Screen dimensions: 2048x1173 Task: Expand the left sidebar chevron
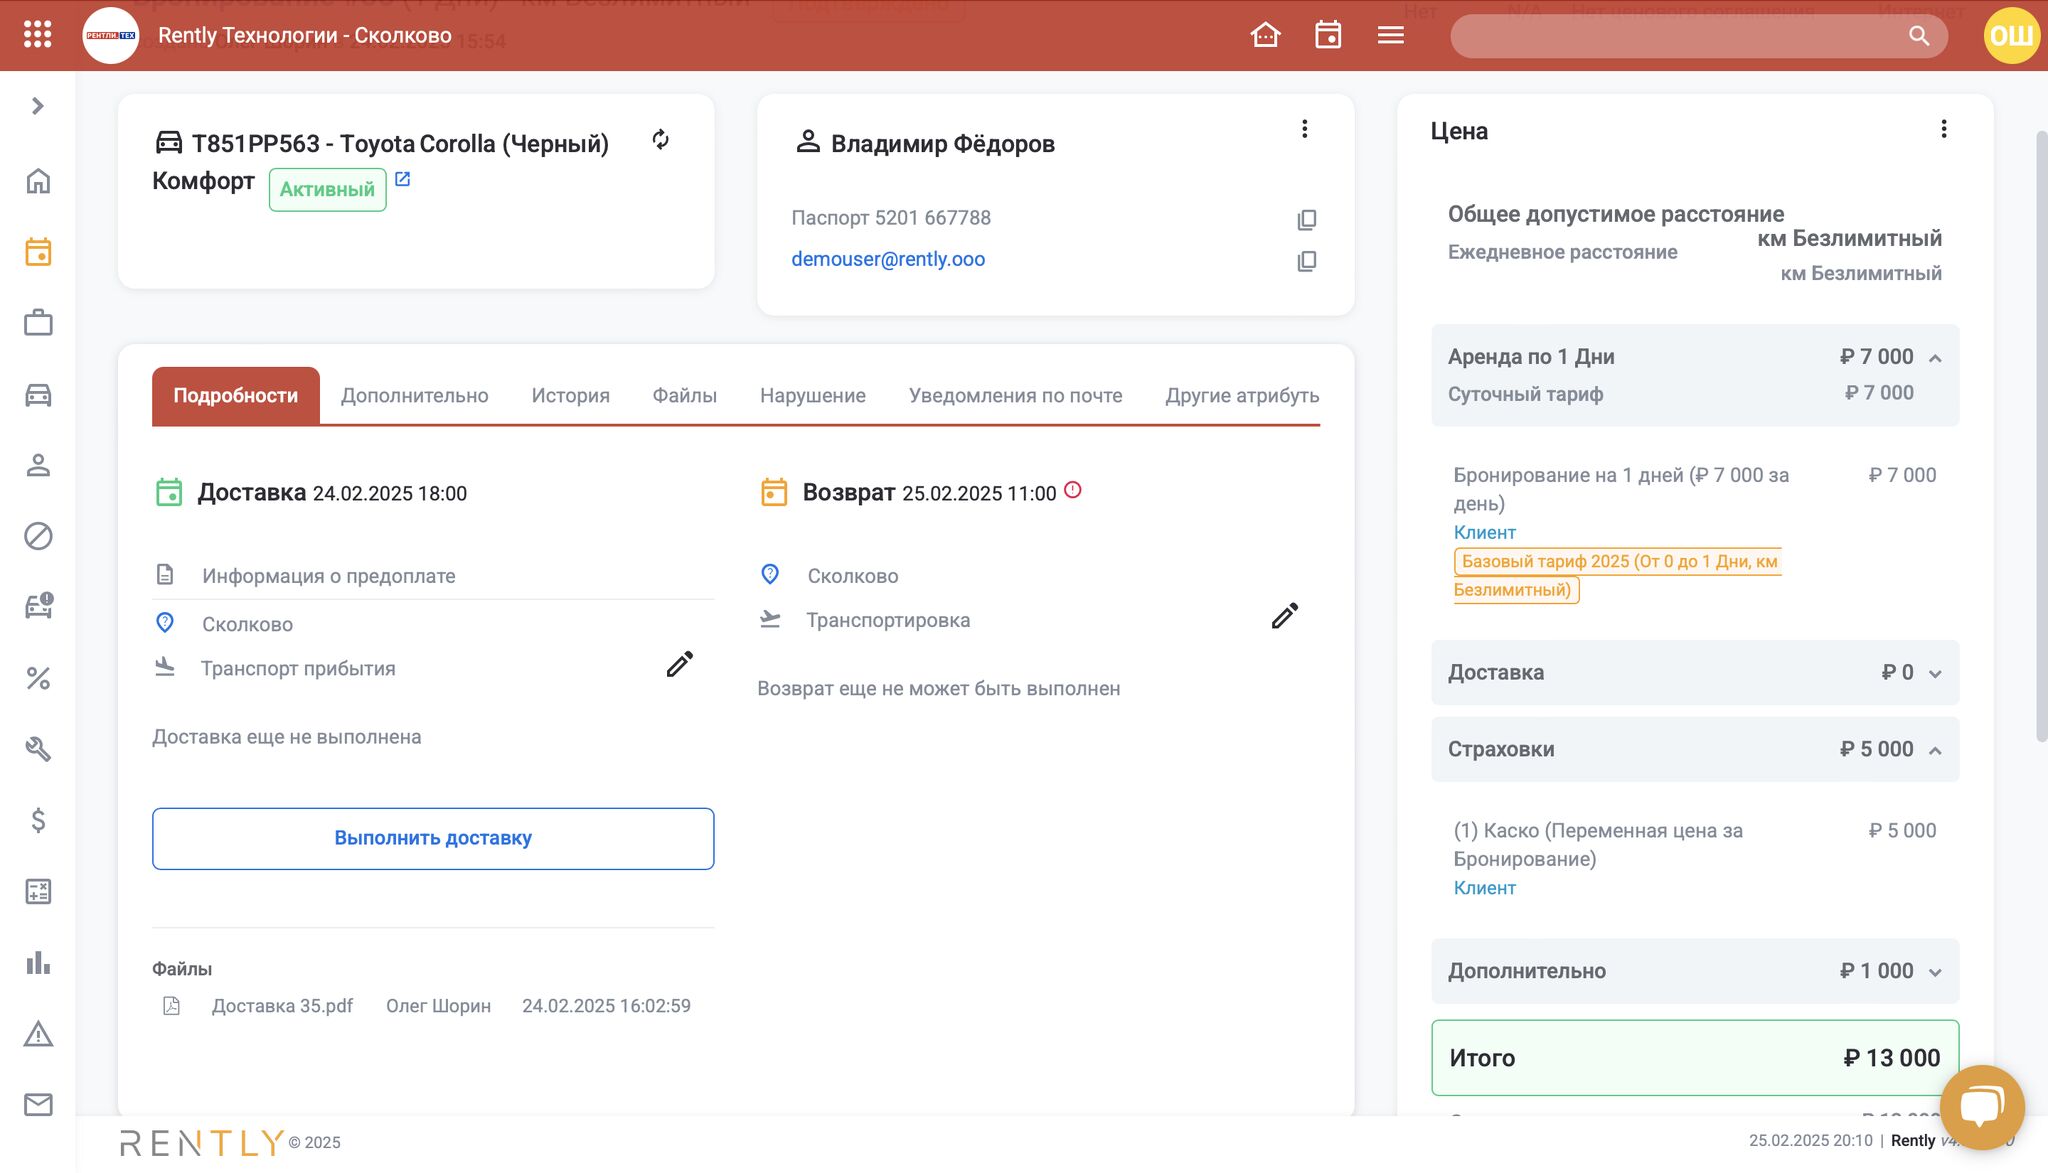(38, 106)
